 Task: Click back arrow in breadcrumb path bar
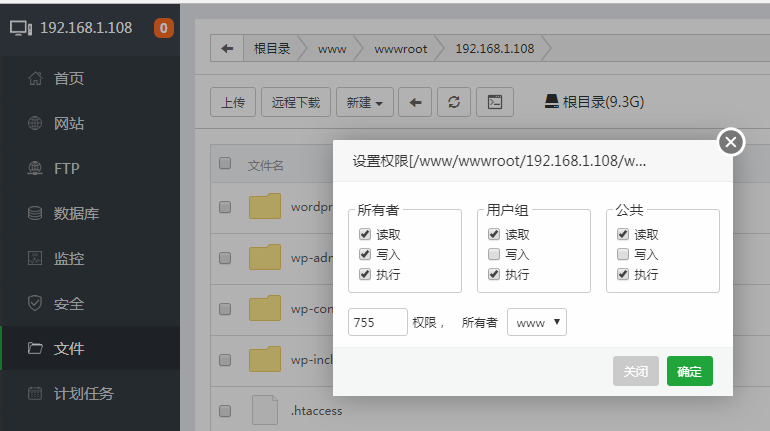227,48
